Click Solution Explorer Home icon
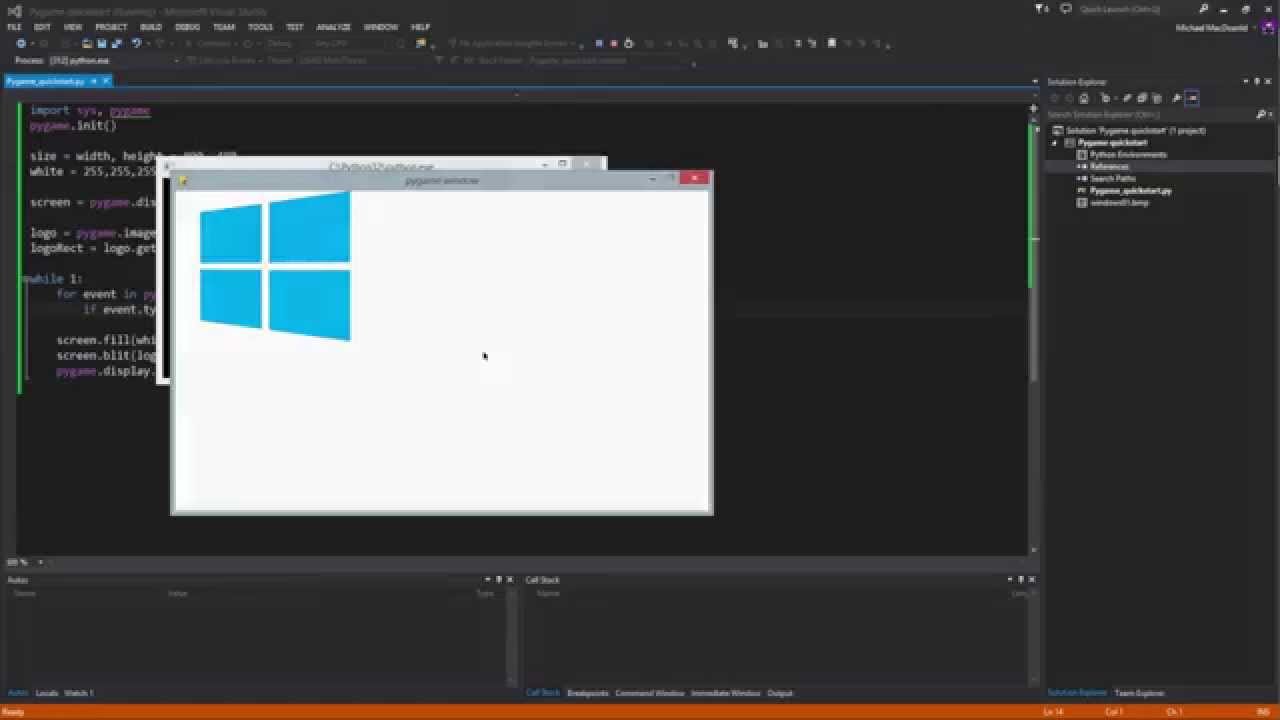This screenshot has height=720, width=1280. coord(1084,98)
